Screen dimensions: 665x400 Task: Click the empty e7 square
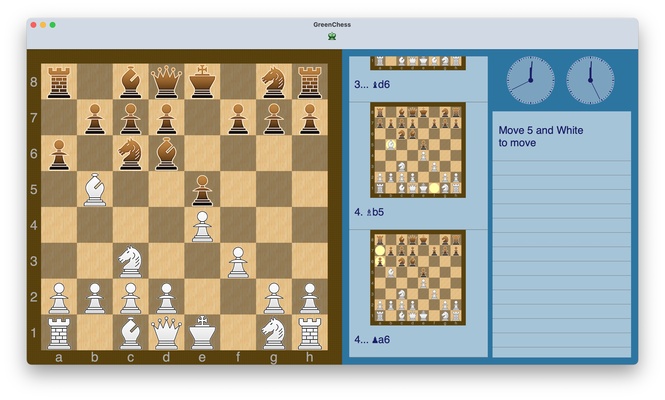[x=202, y=117]
